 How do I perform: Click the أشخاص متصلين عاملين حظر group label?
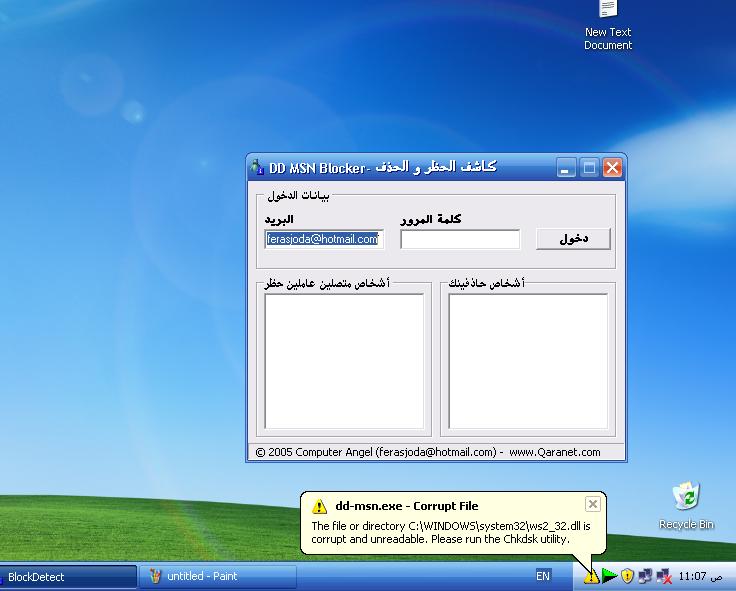327,283
